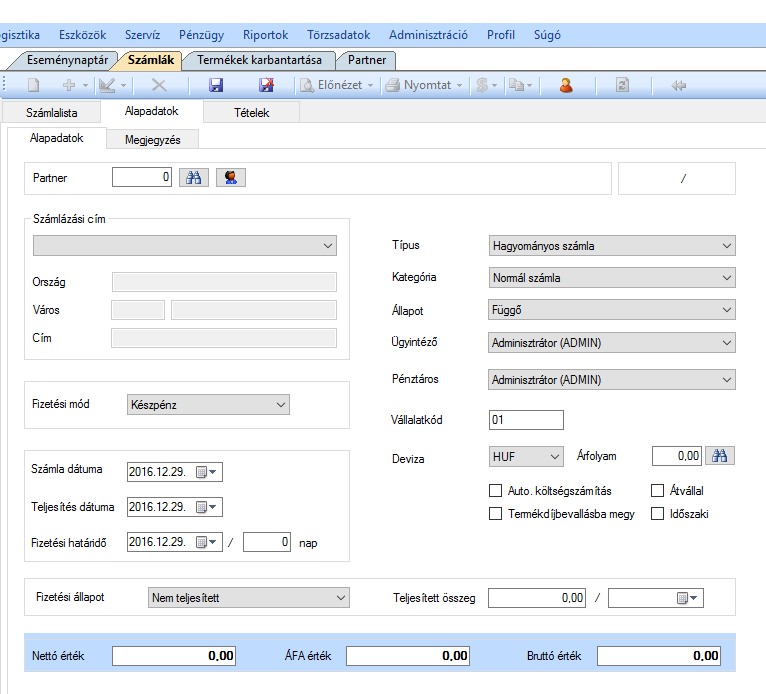
Task: Check the Átvállal checkbox
Action: pos(658,490)
